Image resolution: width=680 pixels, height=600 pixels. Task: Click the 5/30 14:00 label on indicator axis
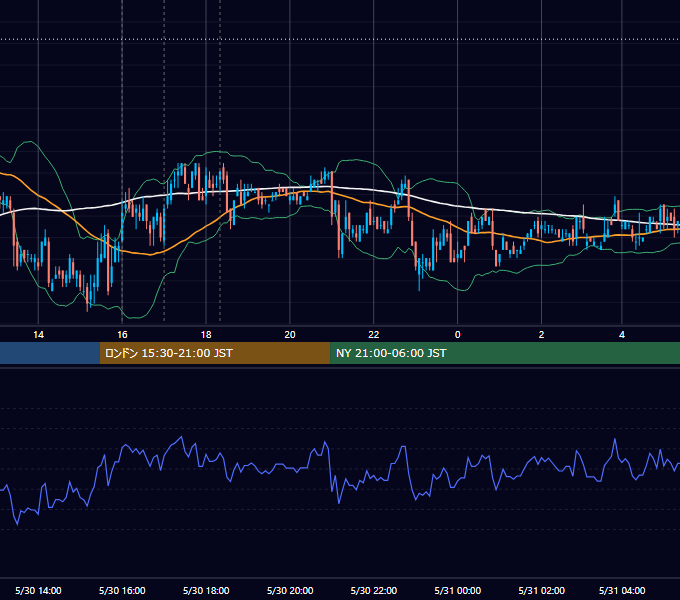[38, 590]
